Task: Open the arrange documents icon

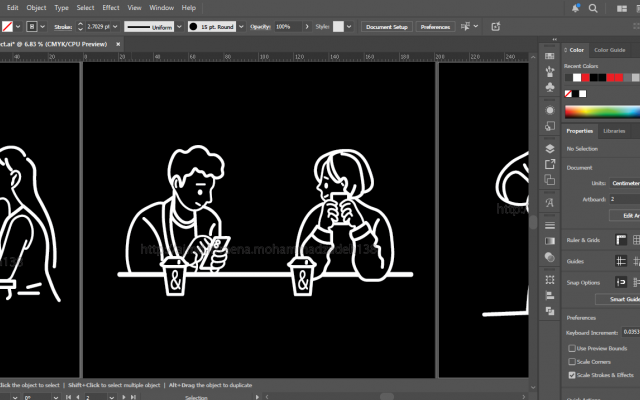Action: click(x=622, y=8)
